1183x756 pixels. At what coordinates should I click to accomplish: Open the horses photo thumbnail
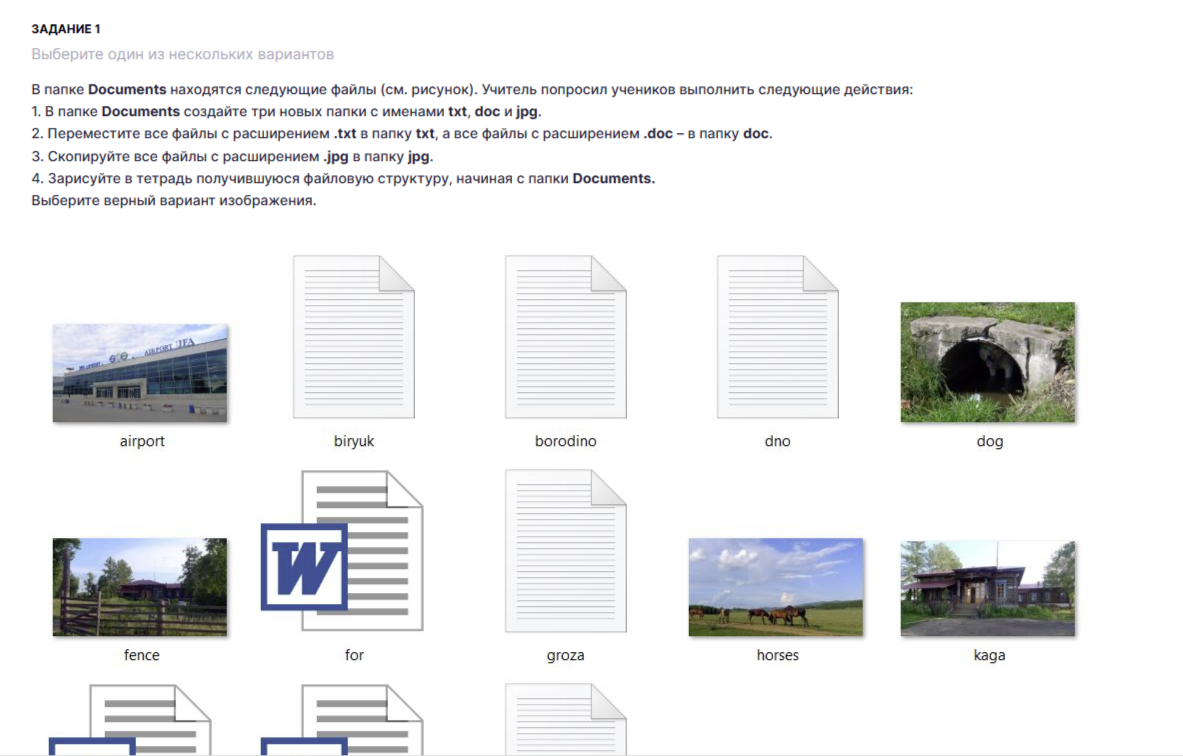point(776,587)
